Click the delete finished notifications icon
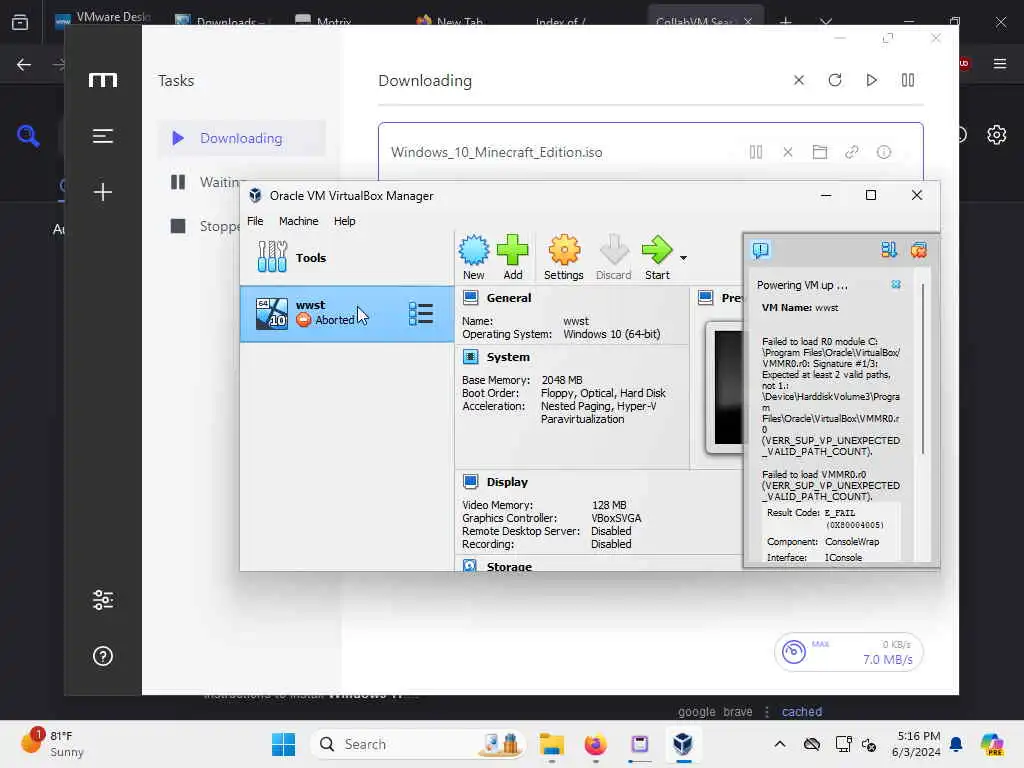This screenshot has width=1024, height=768. [x=919, y=250]
